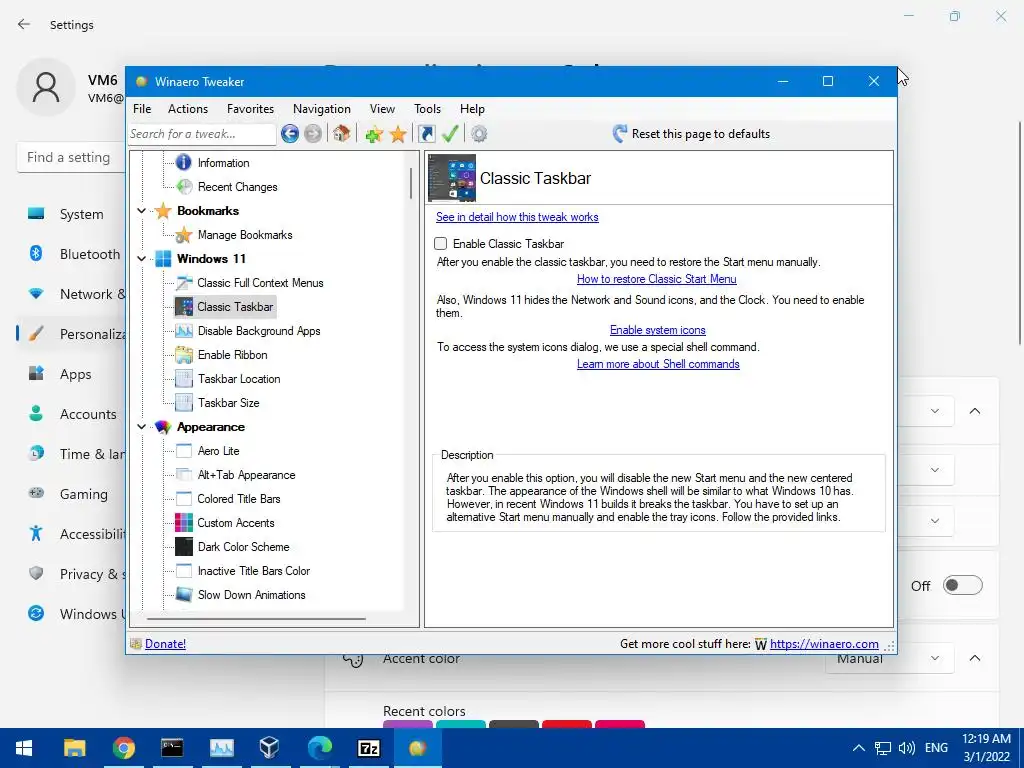Click the green checkmark toolbar icon
This screenshot has width=1024, height=768.
(x=450, y=134)
